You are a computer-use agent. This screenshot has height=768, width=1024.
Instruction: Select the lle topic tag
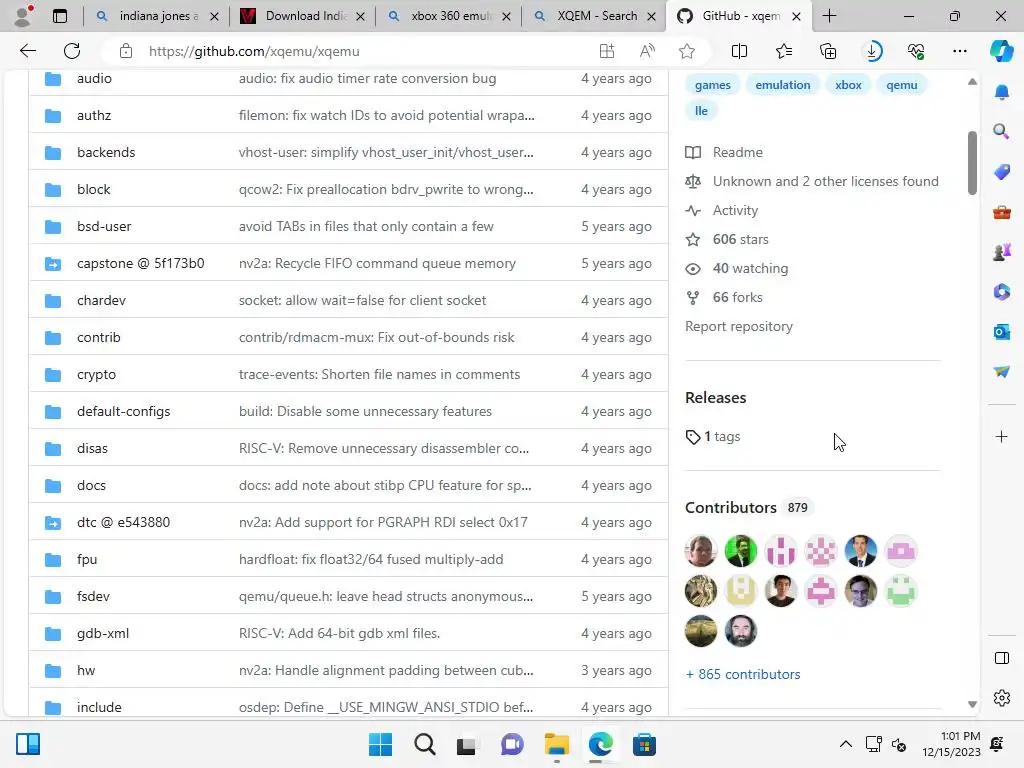701,111
